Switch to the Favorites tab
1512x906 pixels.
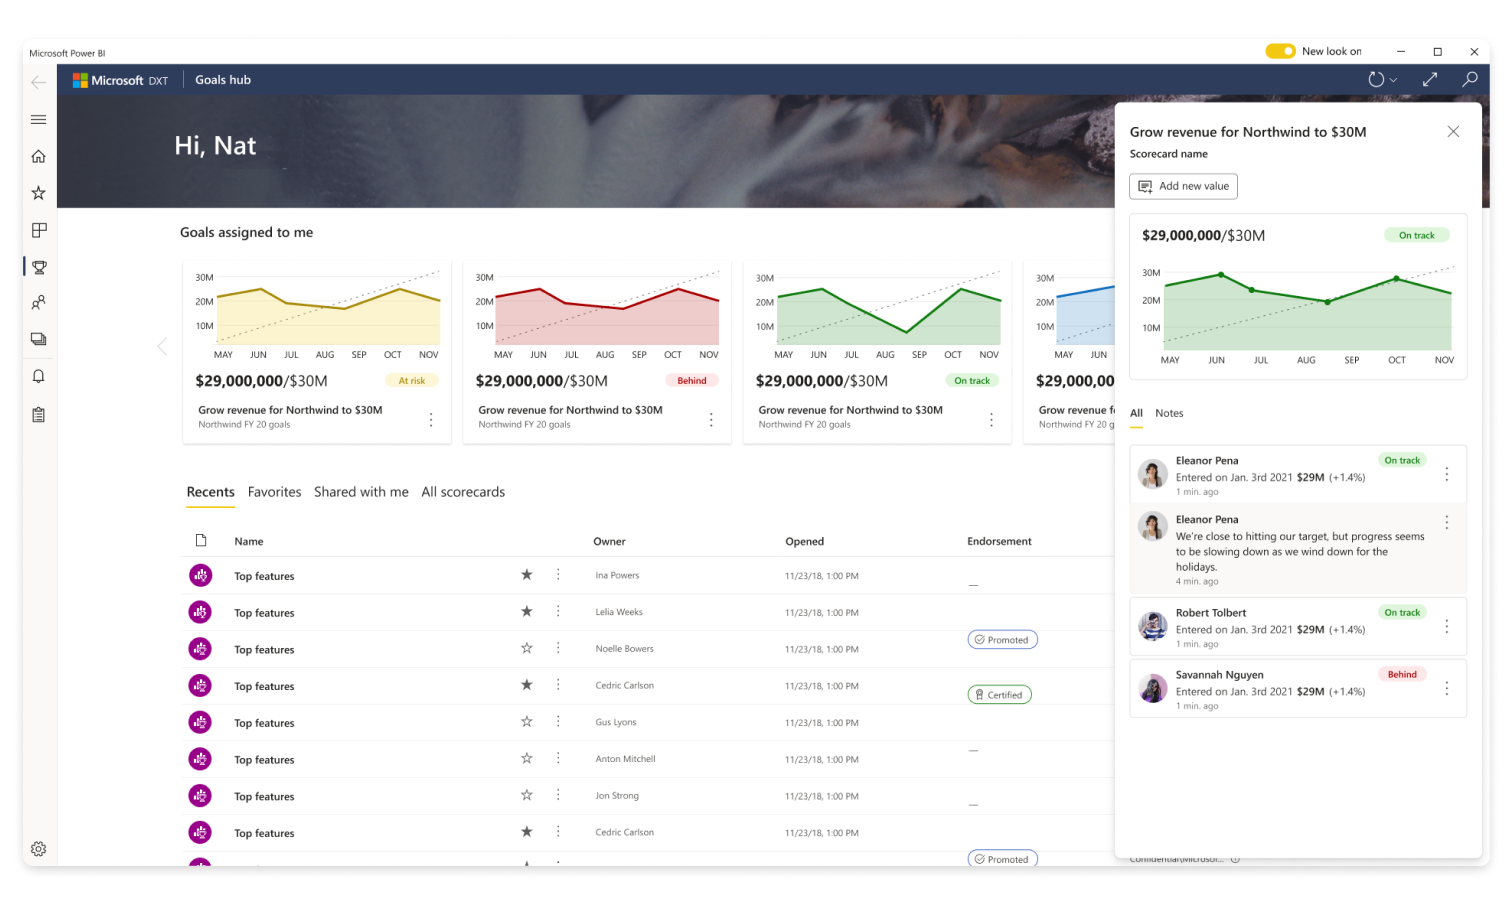[x=274, y=492]
